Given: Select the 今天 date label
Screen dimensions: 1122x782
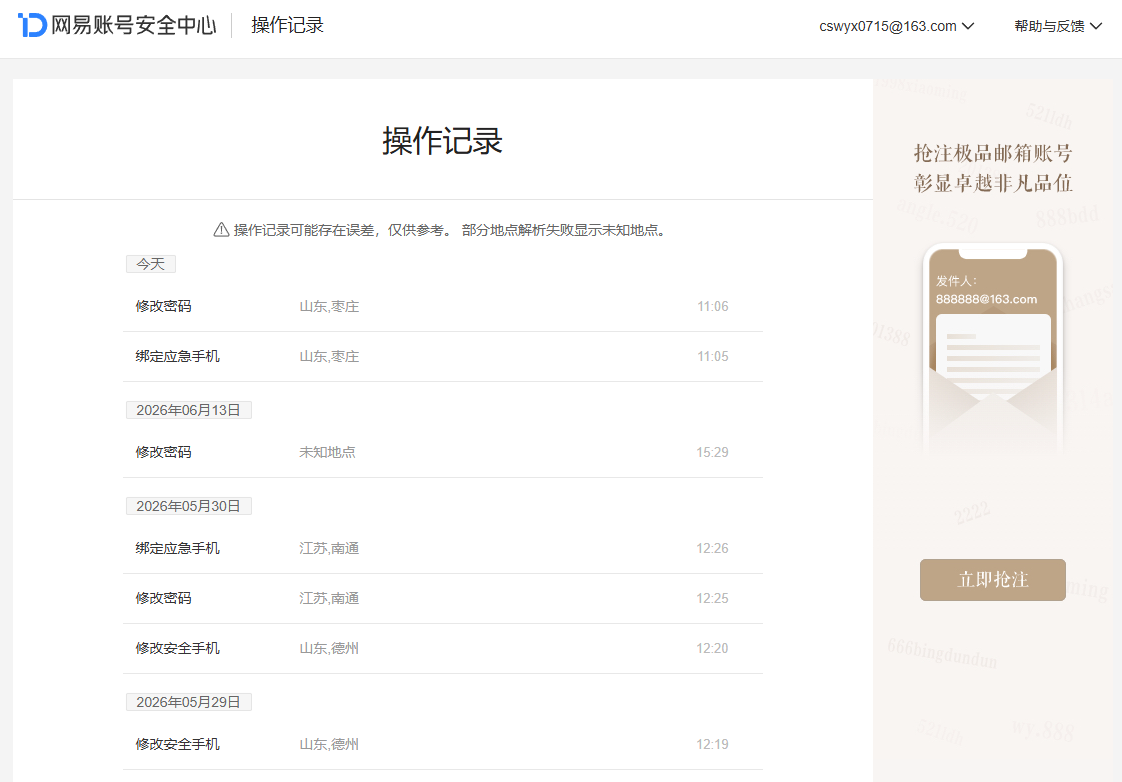Looking at the screenshot, I should (151, 264).
